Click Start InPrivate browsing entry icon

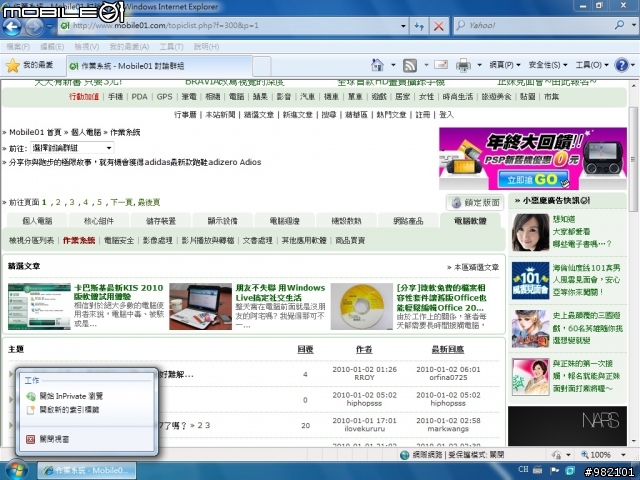click(x=31, y=396)
